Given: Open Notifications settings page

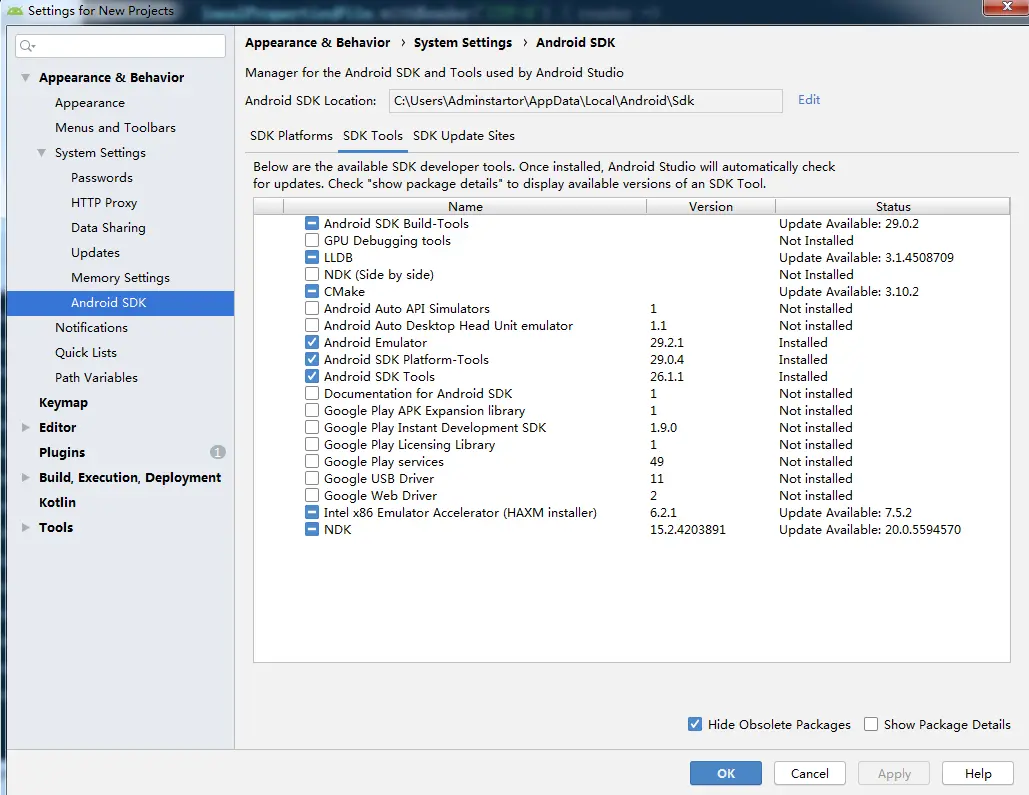Looking at the screenshot, I should pyautogui.click(x=91, y=328).
